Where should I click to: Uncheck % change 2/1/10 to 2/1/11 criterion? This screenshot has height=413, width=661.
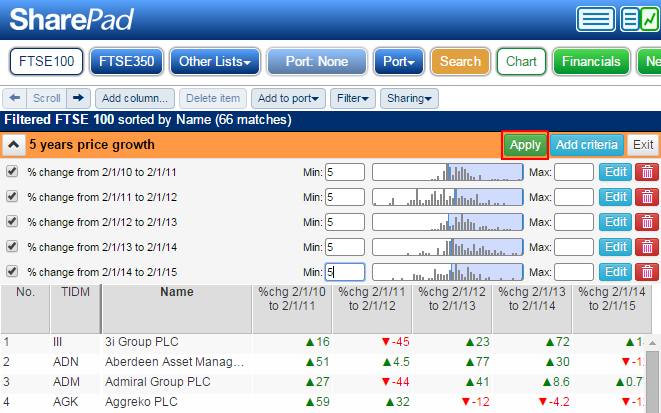12,171
